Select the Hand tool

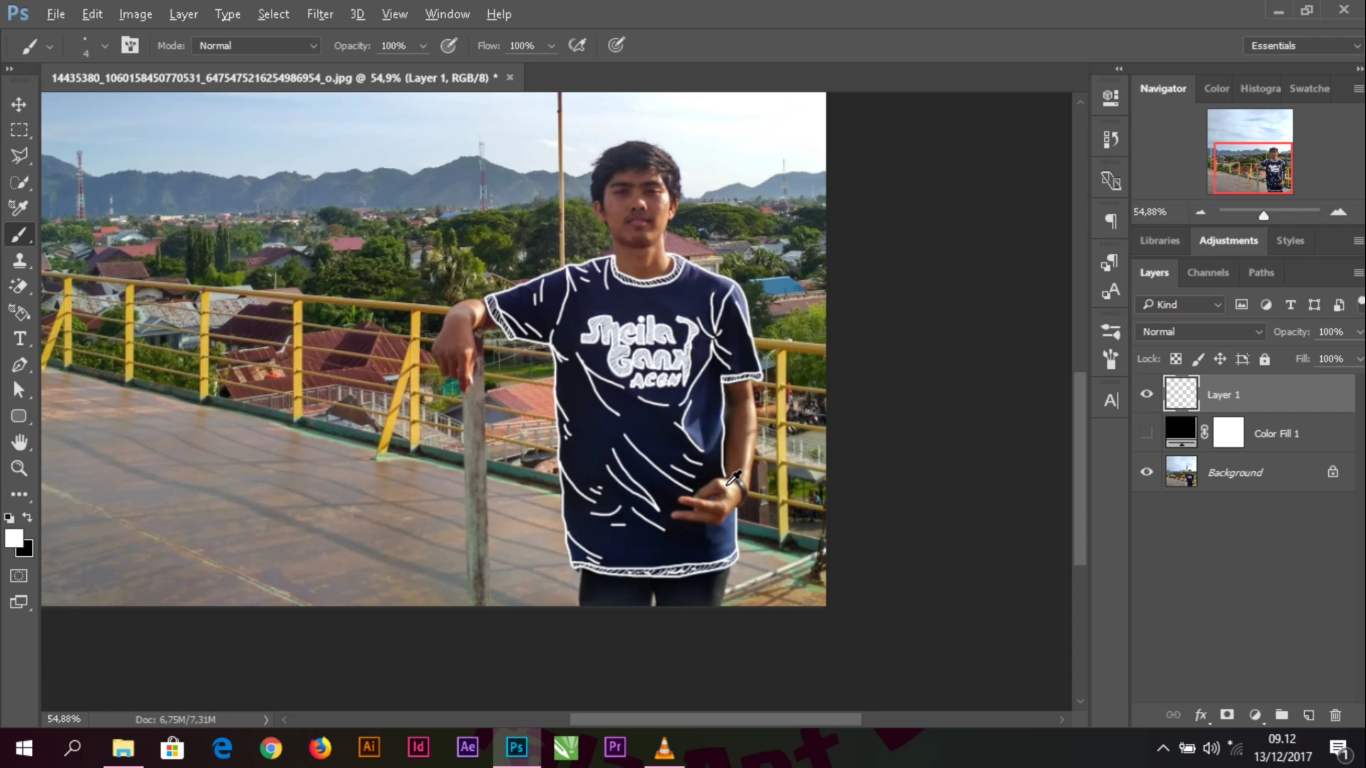pyautogui.click(x=18, y=442)
